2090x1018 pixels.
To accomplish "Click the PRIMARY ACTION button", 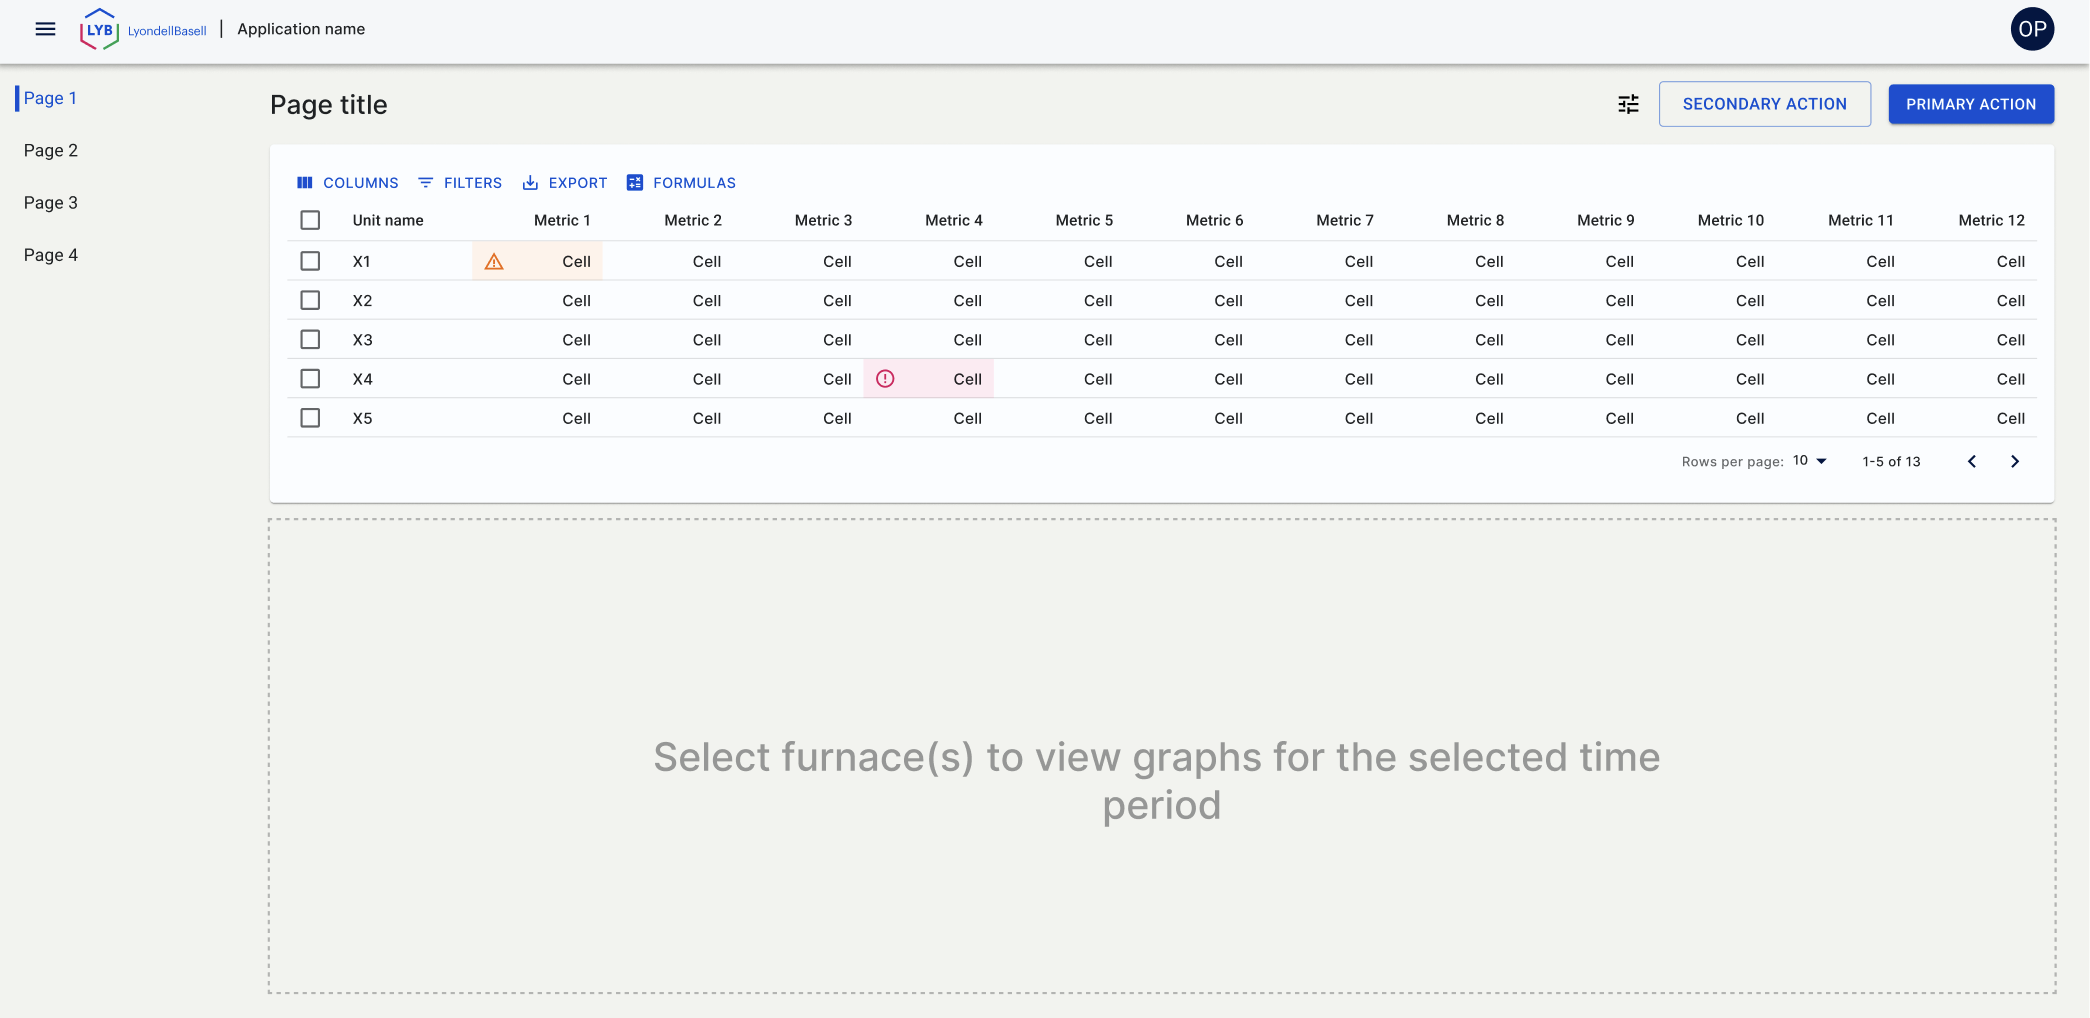I will 1970,104.
